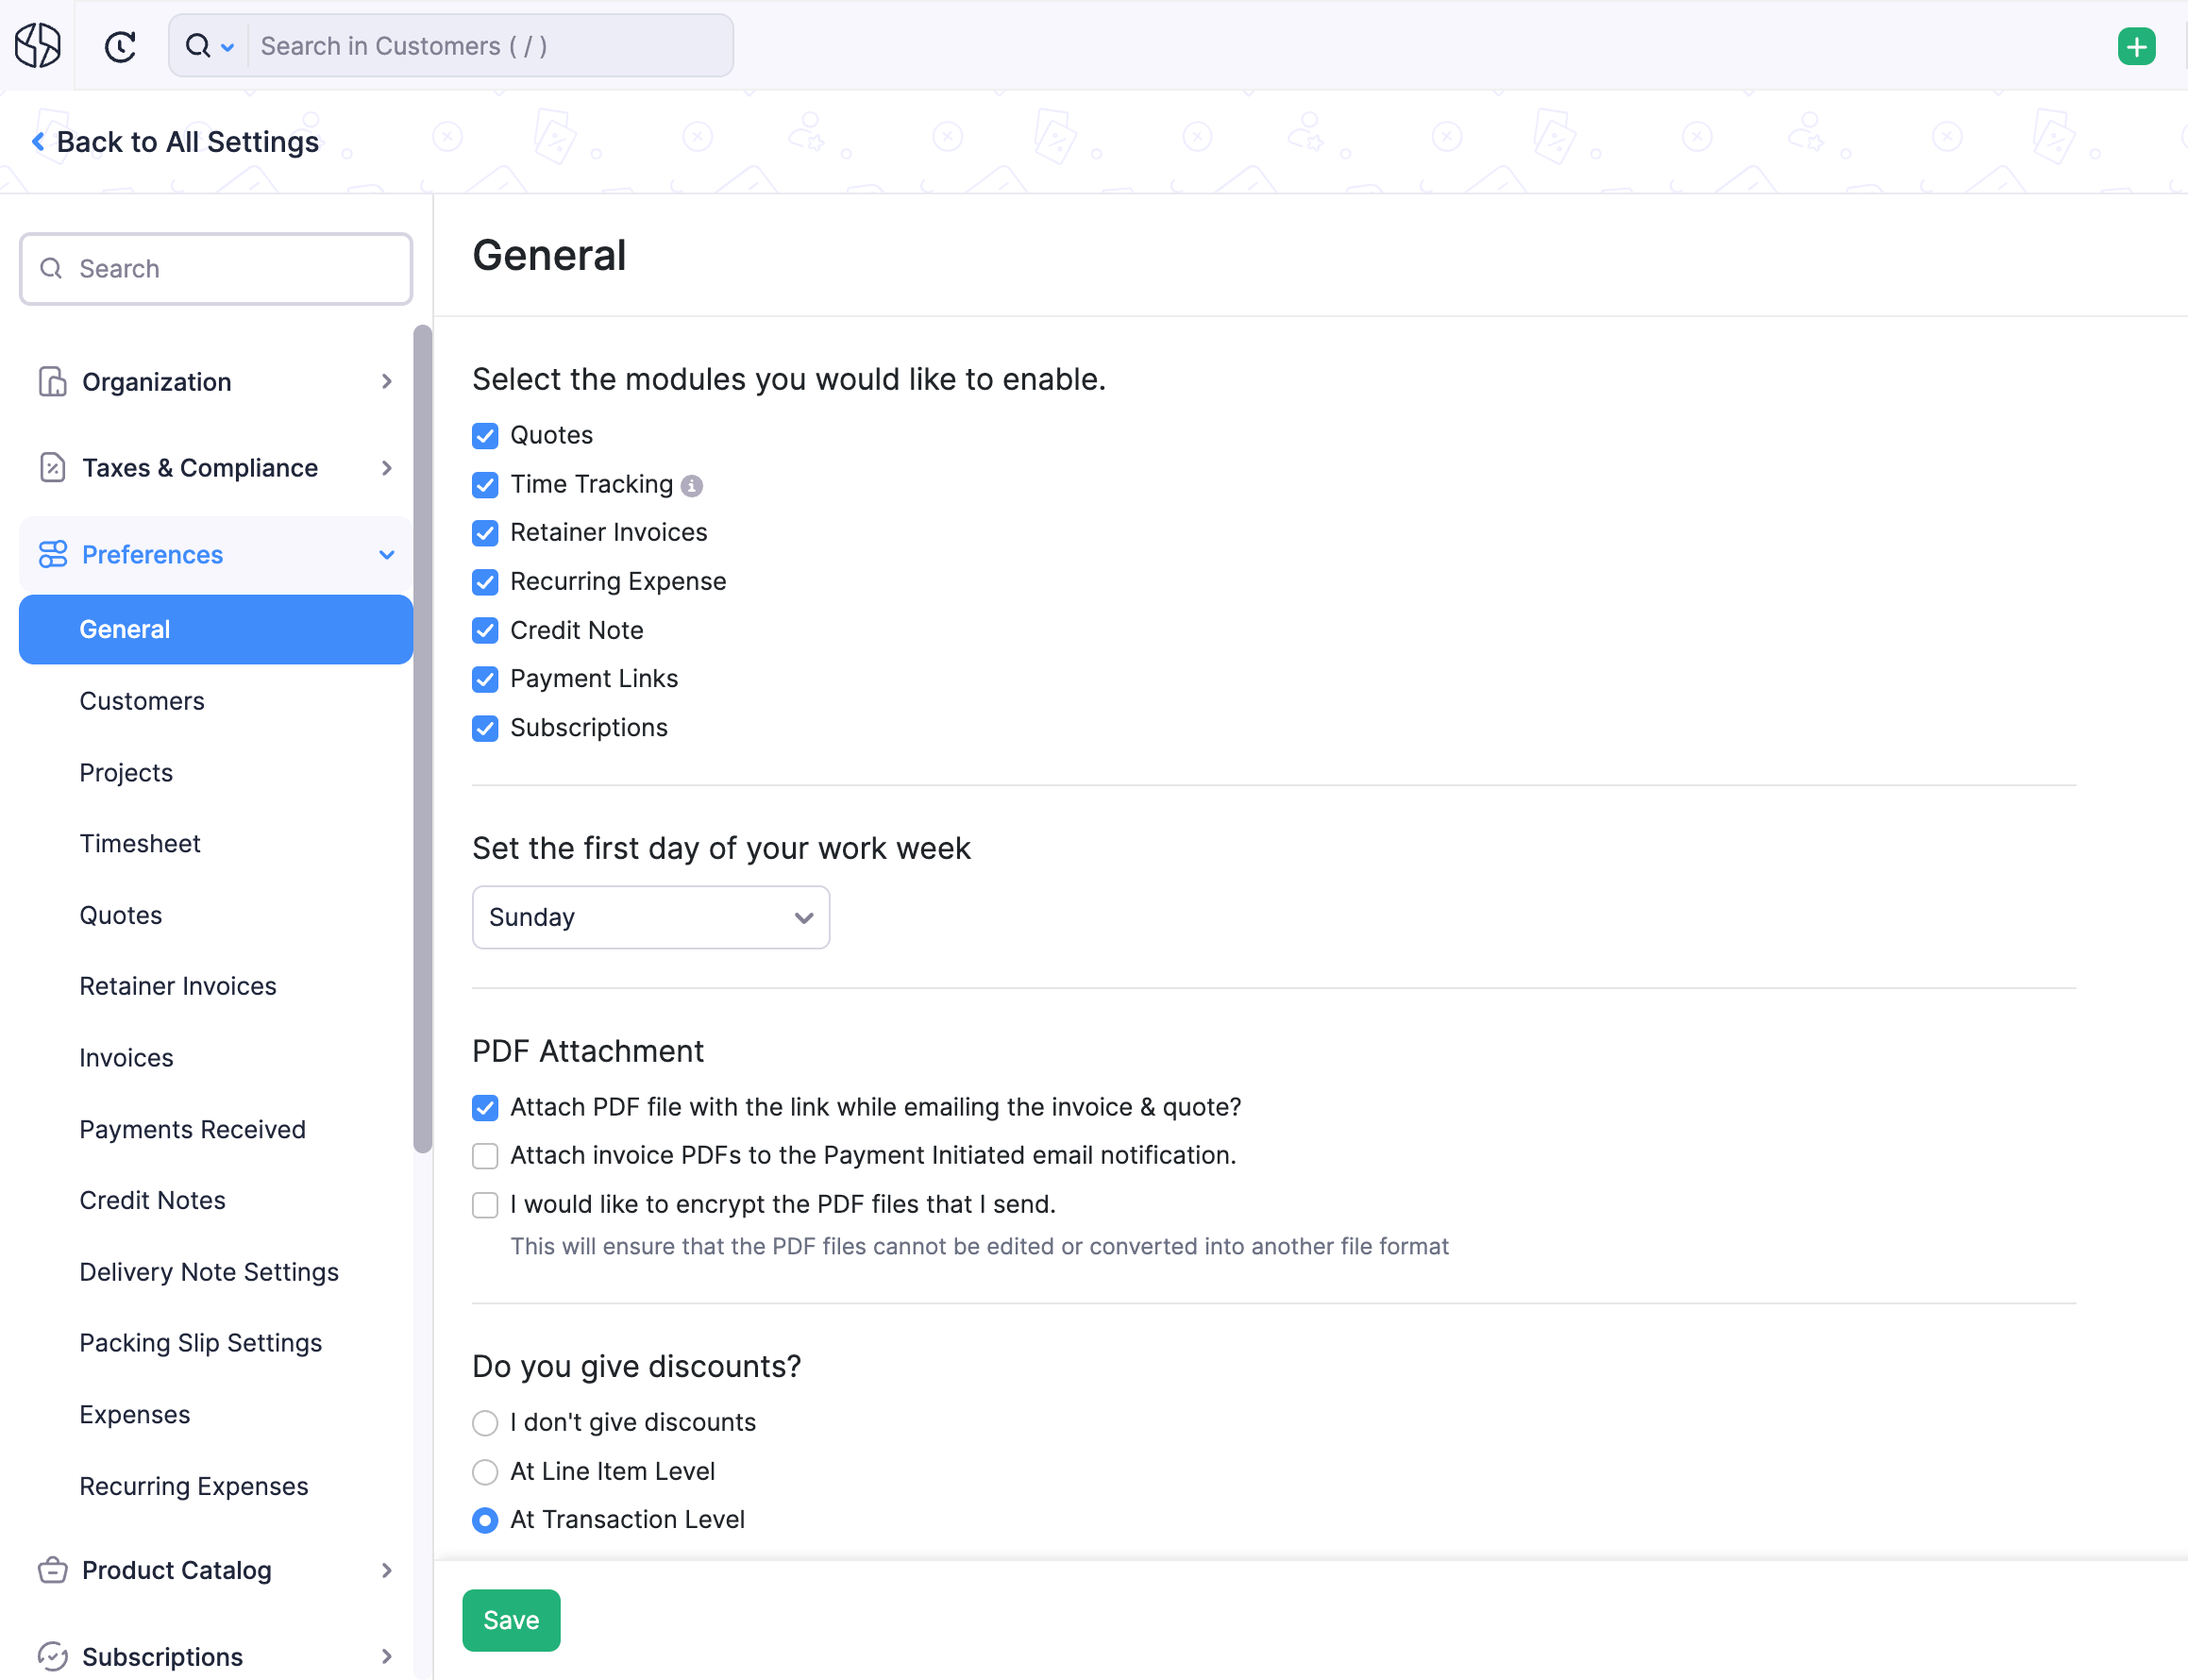
Task: Click the Preferences panel icon
Action: [x=51, y=554]
